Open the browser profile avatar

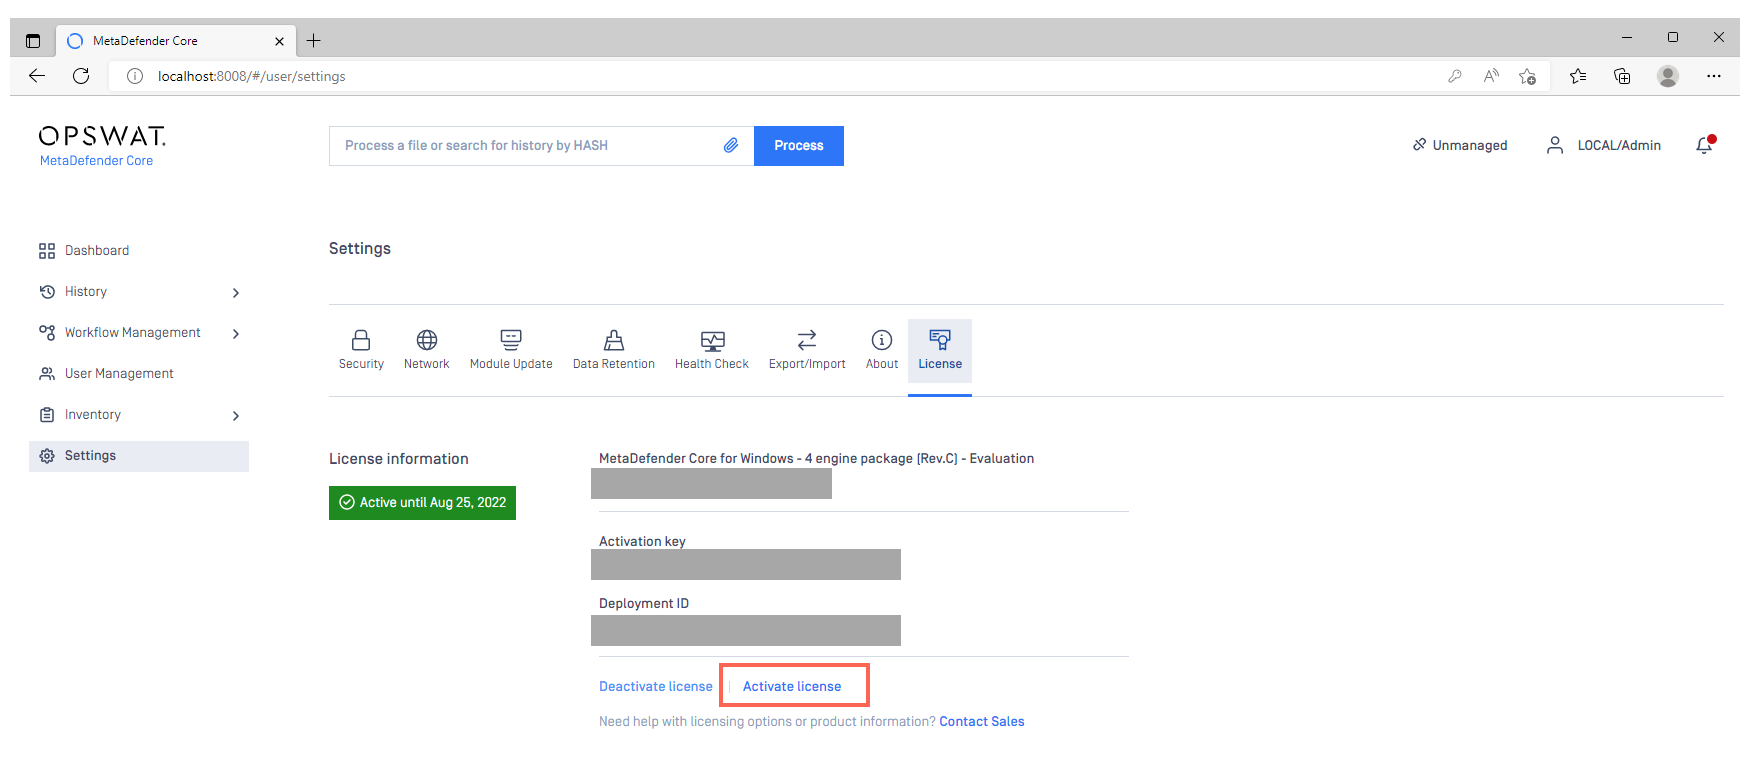coord(1668,76)
